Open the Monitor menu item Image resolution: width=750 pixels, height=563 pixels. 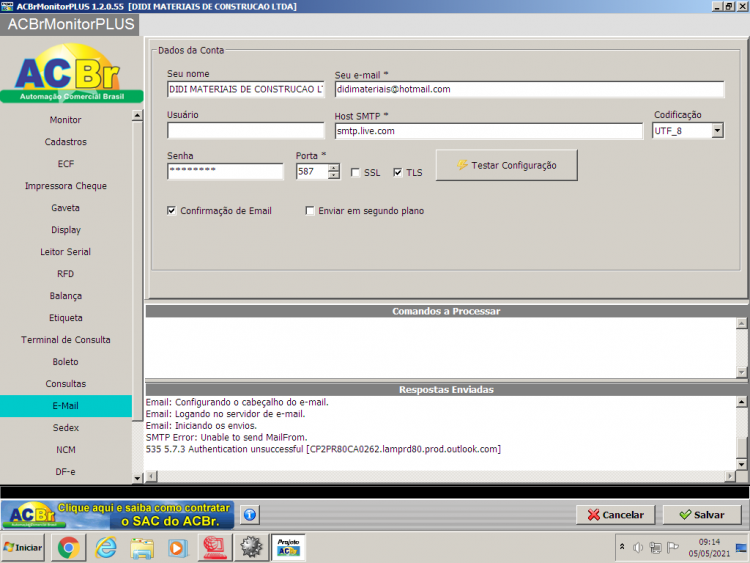tap(66, 120)
